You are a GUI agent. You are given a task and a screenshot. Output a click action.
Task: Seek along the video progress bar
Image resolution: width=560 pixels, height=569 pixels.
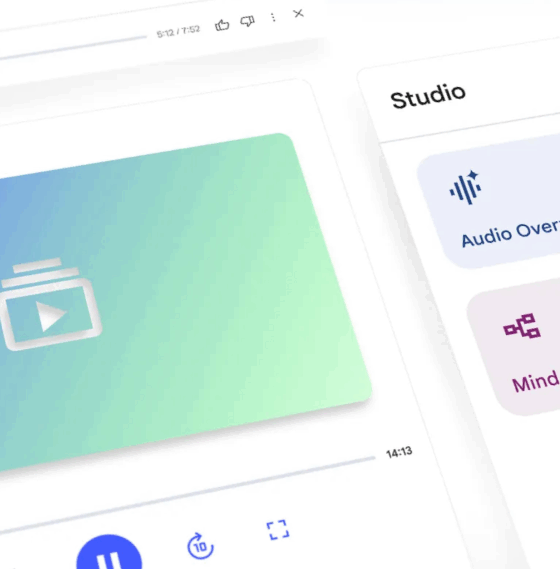[187, 495]
